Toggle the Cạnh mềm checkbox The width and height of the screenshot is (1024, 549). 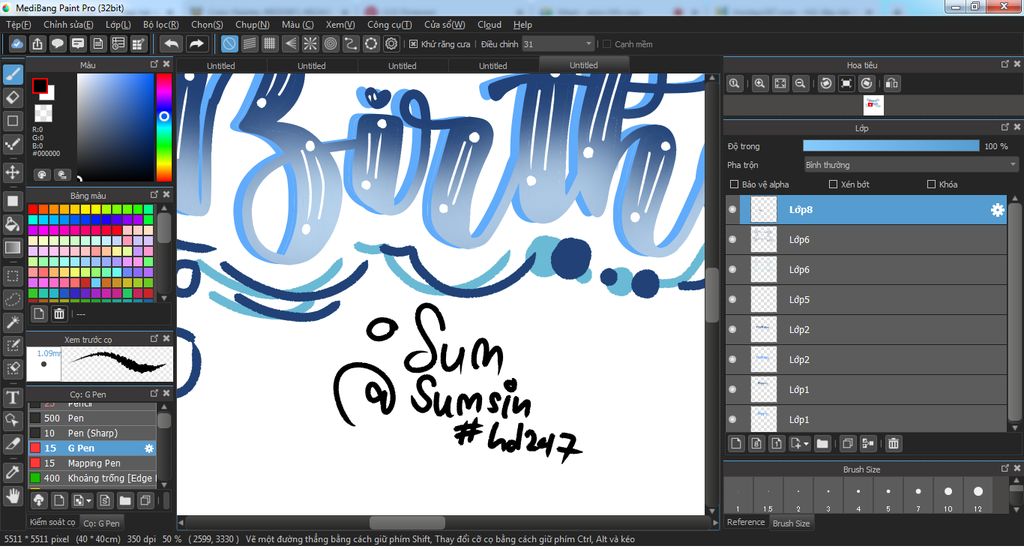point(607,44)
